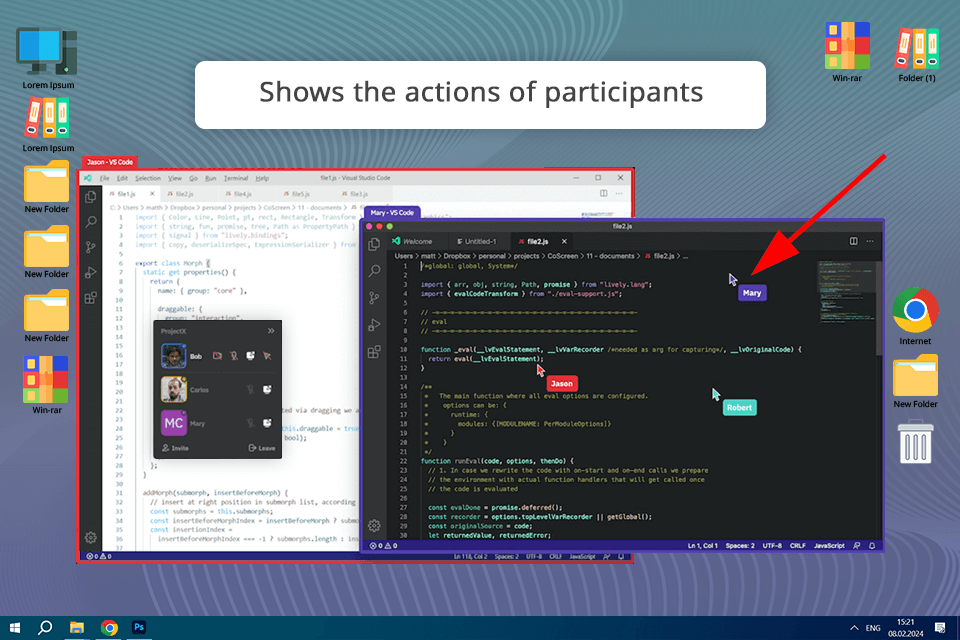Image resolution: width=960 pixels, height=640 pixels.
Task: Split editor in Mary's VS Code window
Action: 853,241
